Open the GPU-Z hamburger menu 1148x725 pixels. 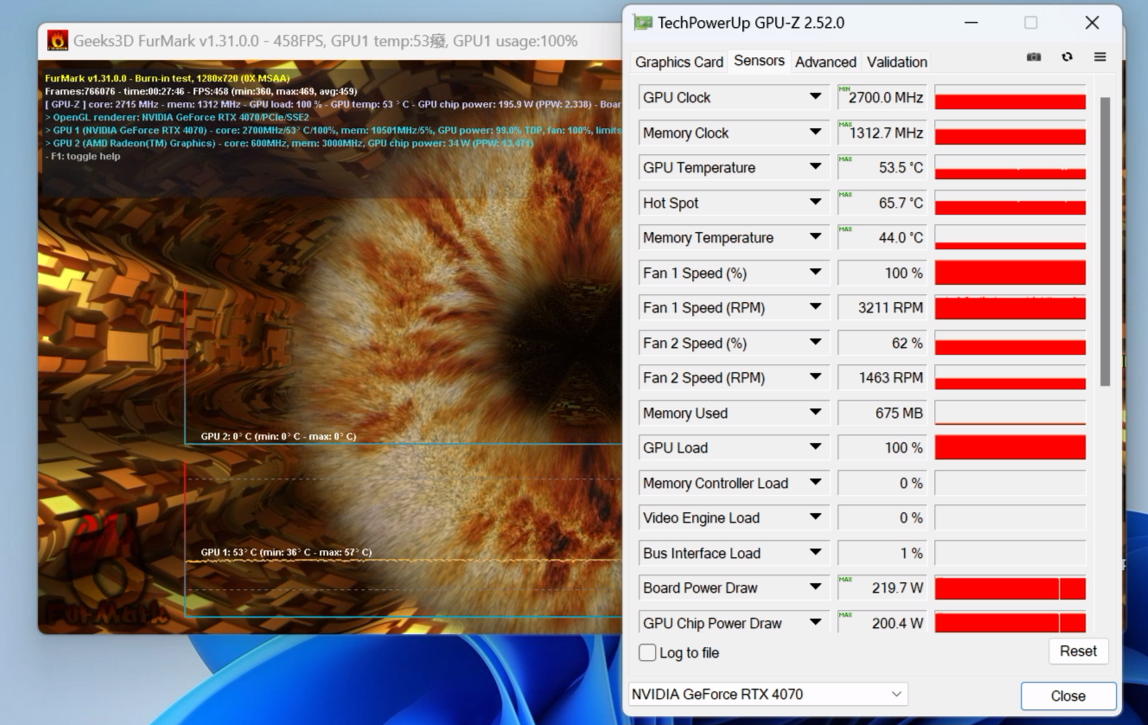tap(1100, 58)
